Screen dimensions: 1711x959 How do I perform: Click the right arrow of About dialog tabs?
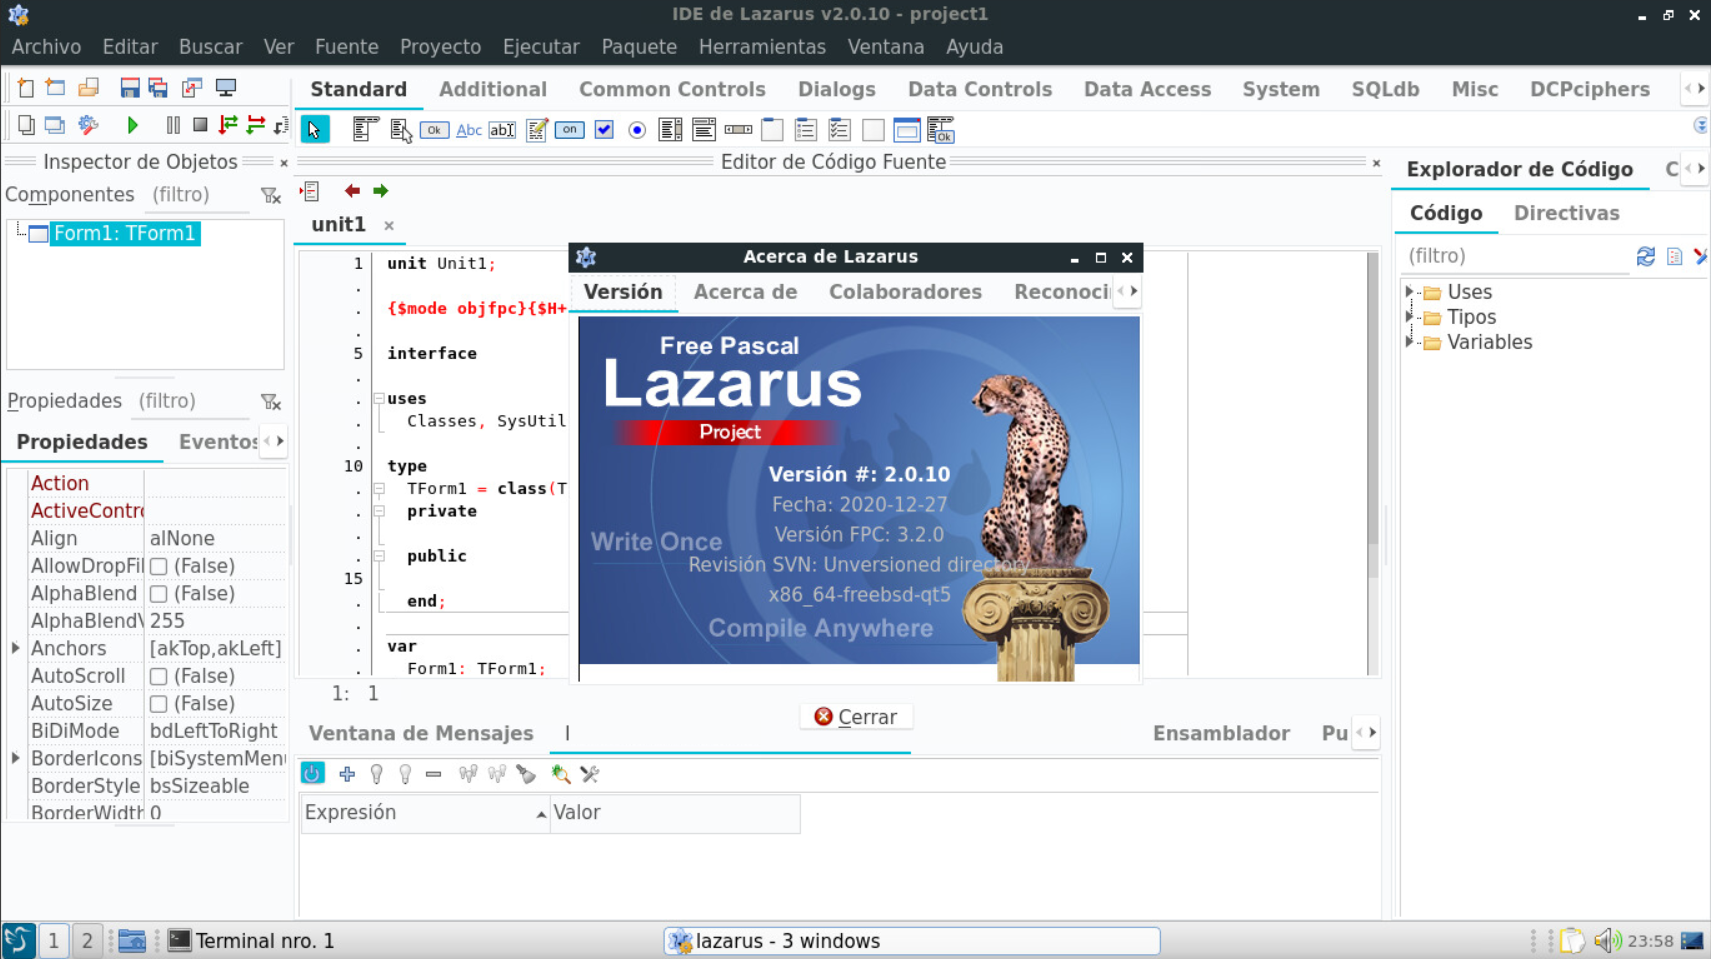point(1134,291)
